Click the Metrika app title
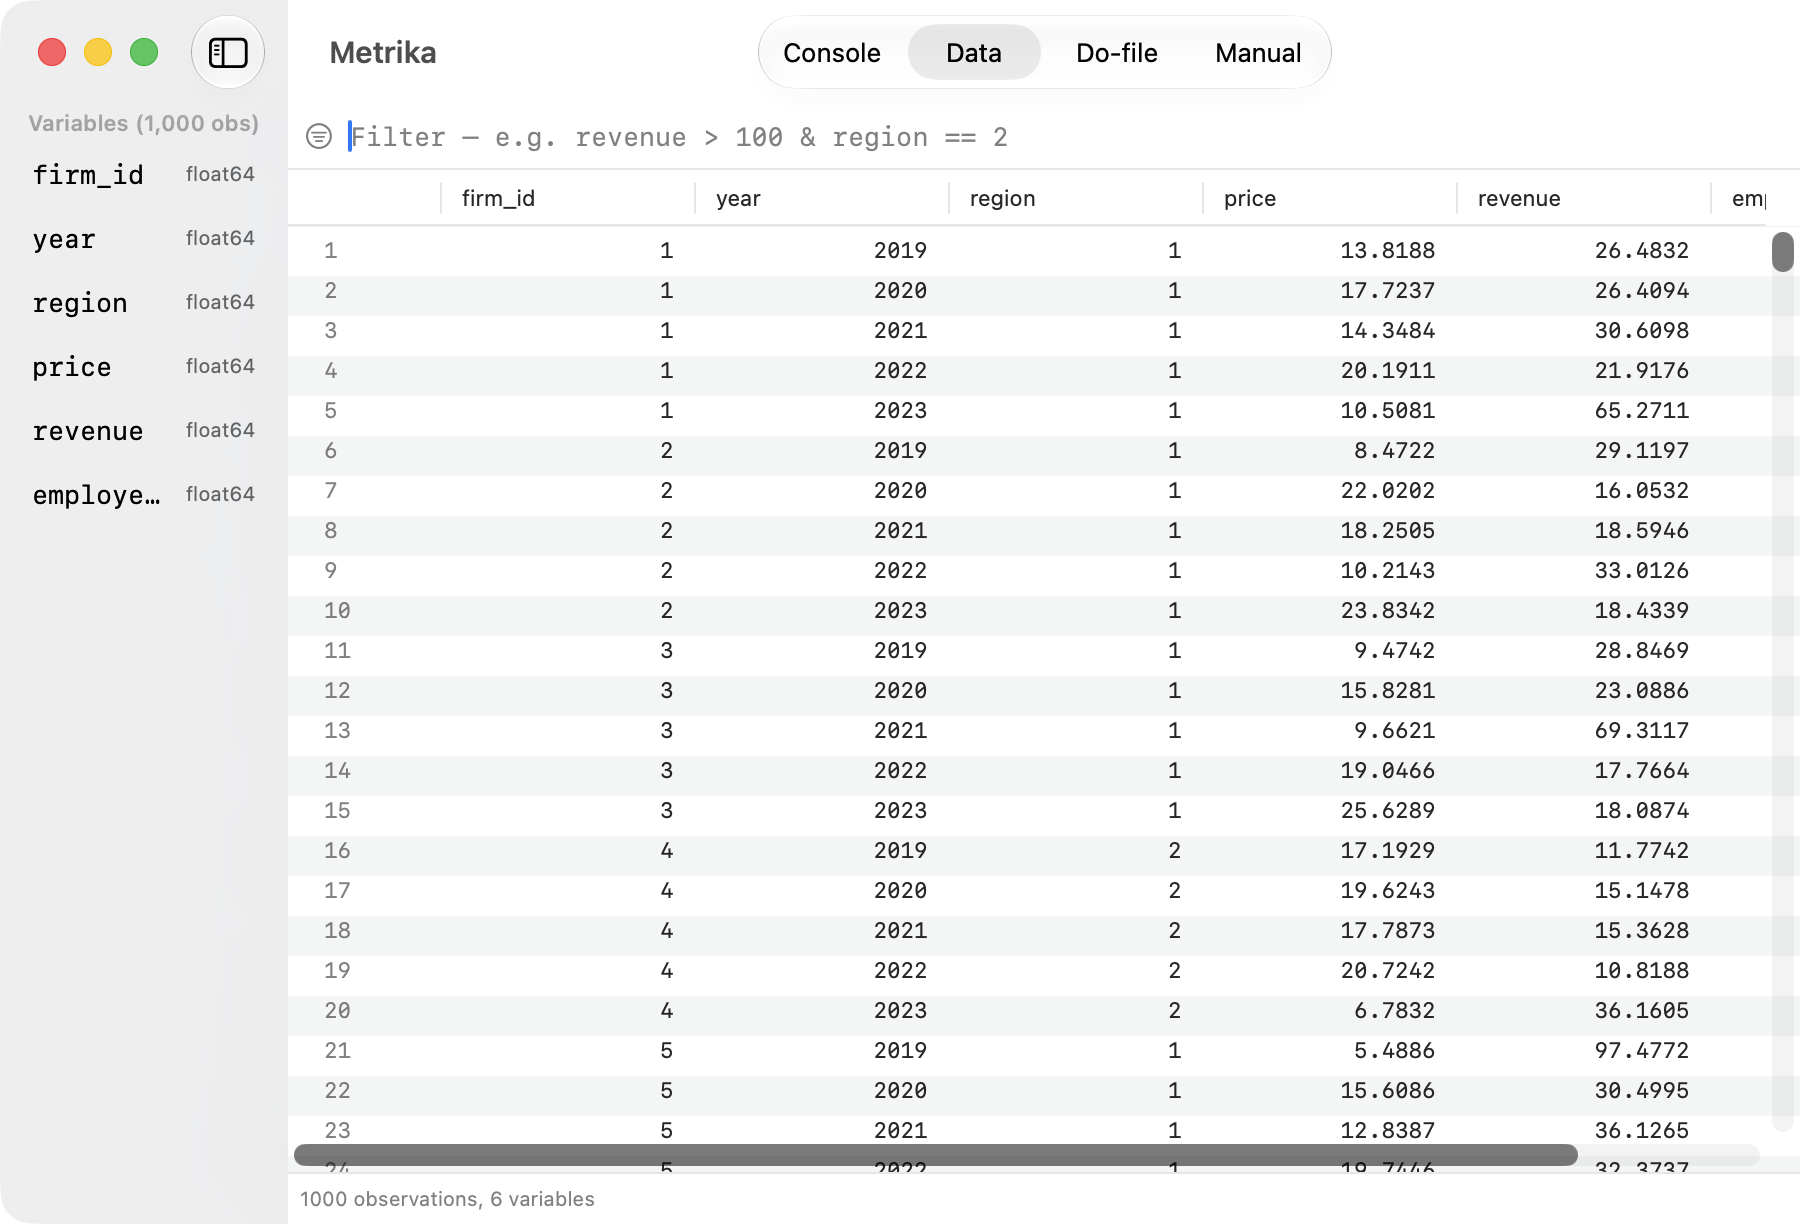This screenshot has width=1800, height=1224. click(x=383, y=53)
